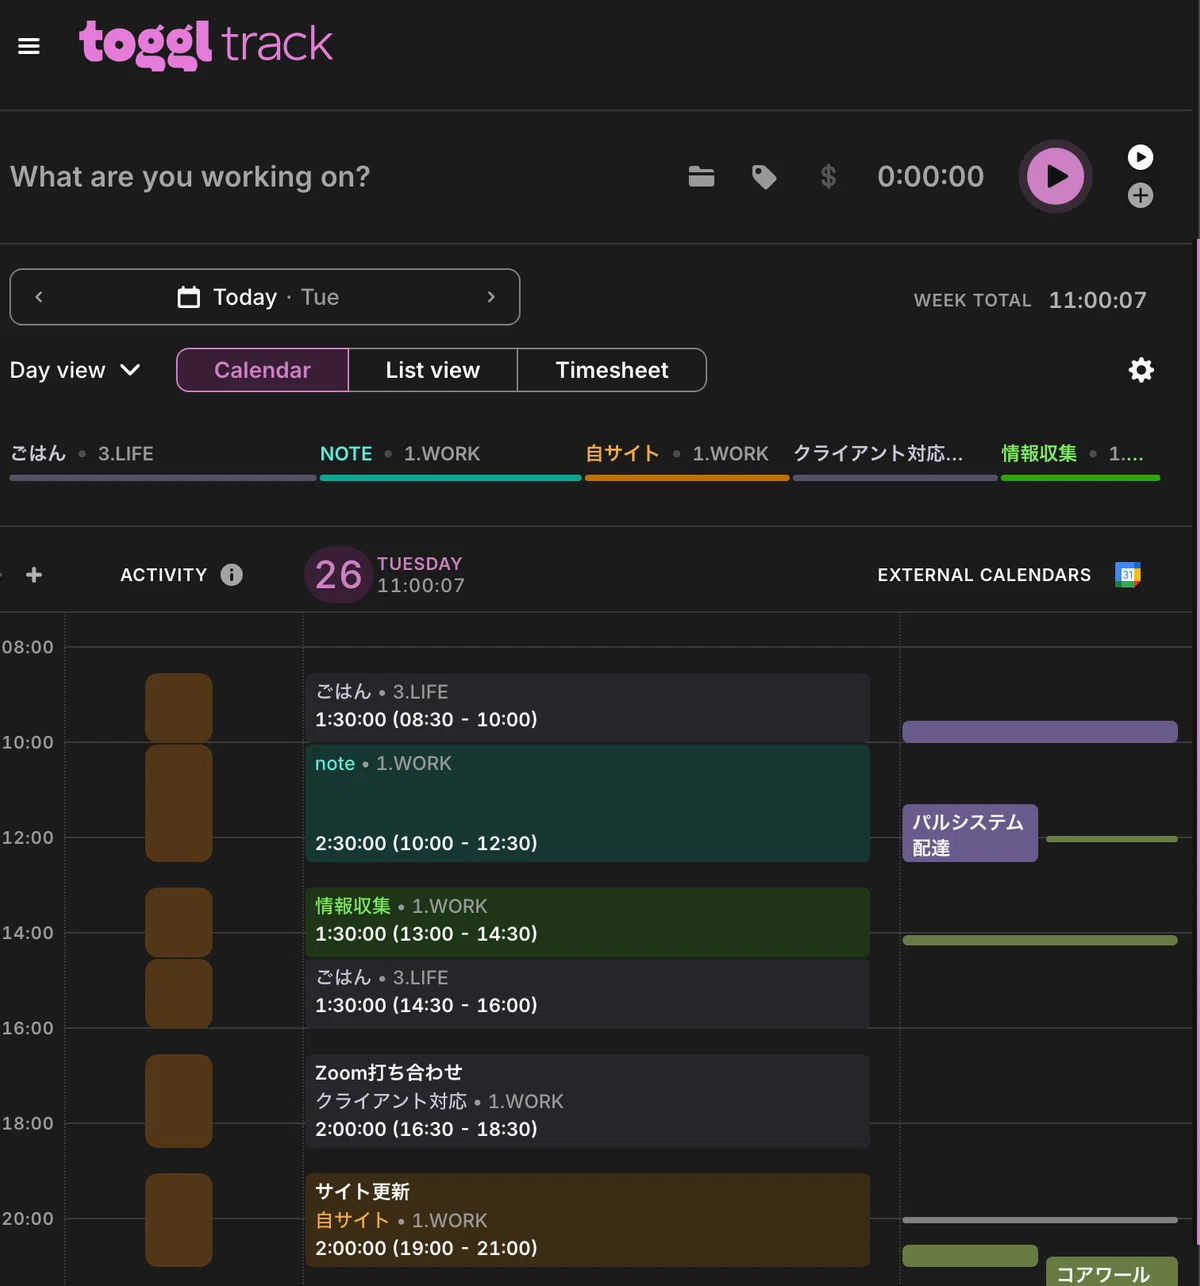Screen dimensions: 1200x1286
Task: Click the toggl track logo
Action: (206, 45)
